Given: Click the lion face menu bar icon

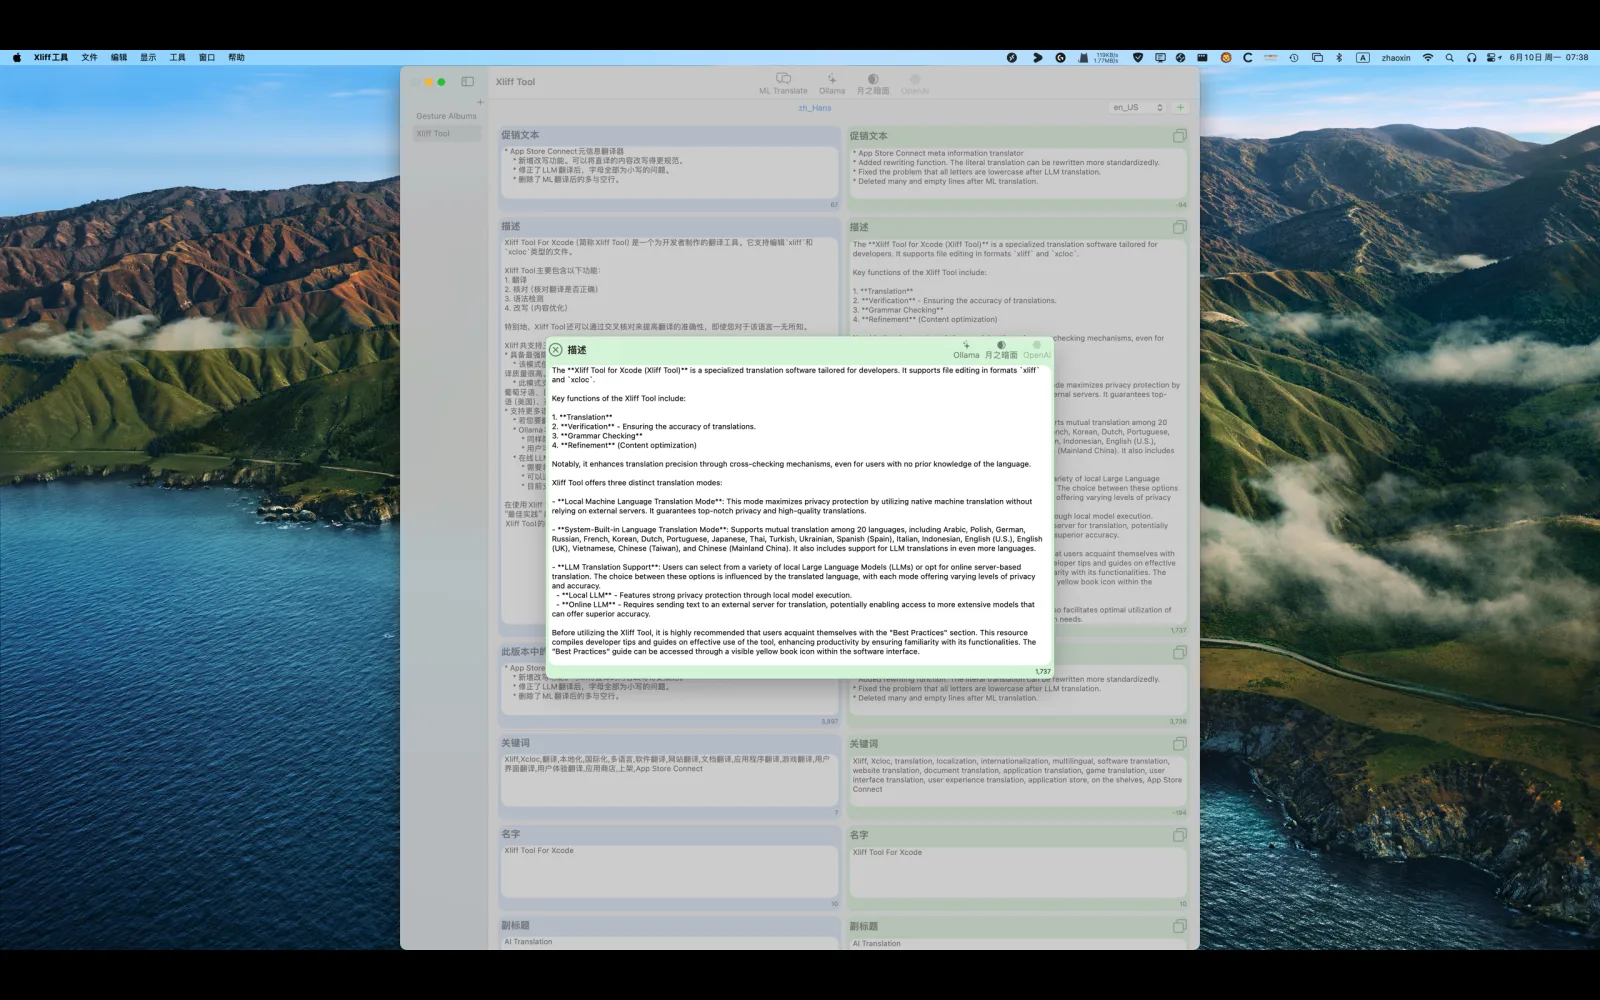Looking at the screenshot, I should (x=1226, y=58).
